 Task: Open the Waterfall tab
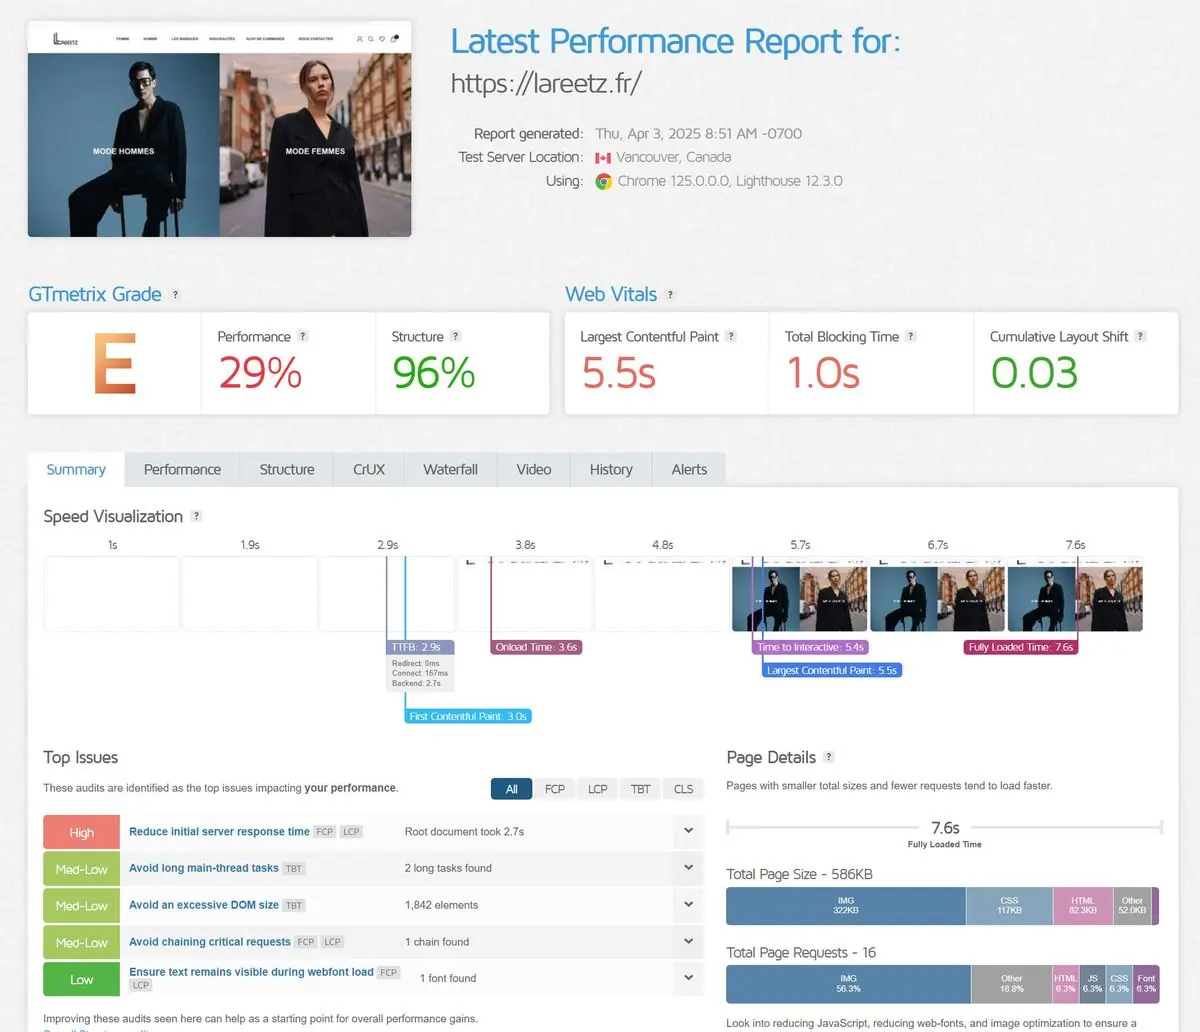450,470
